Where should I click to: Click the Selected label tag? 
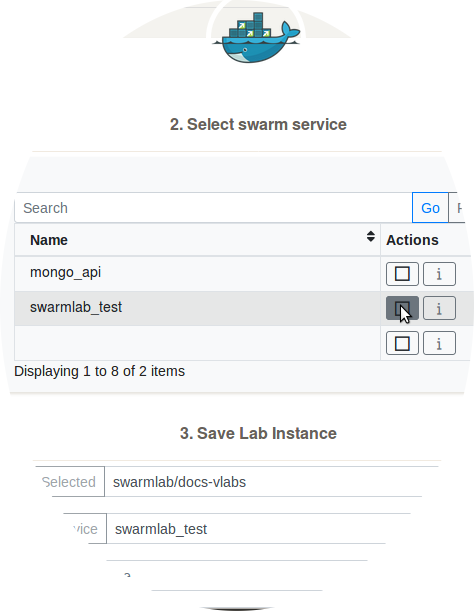pyautogui.click(x=70, y=482)
